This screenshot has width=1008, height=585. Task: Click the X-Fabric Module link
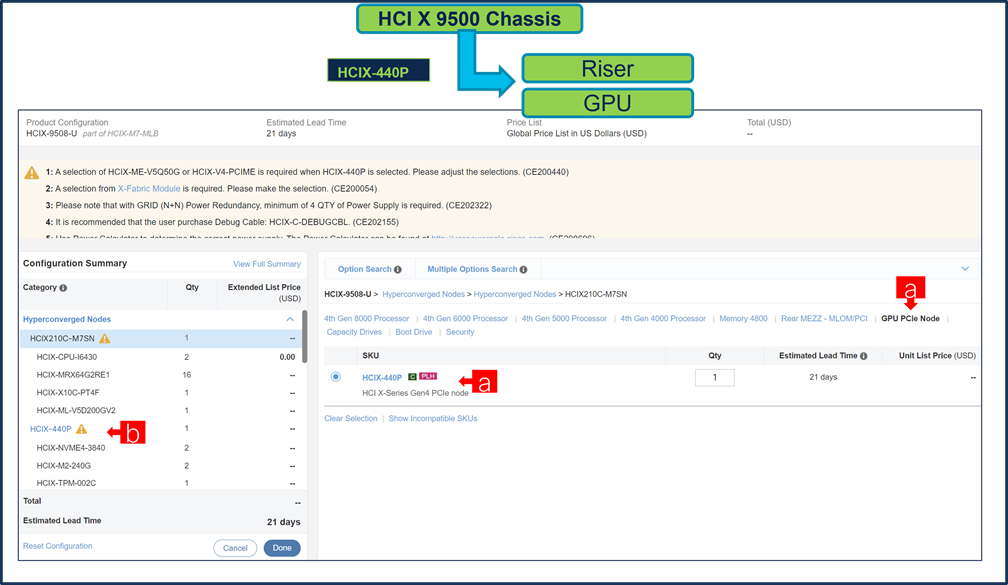148,189
